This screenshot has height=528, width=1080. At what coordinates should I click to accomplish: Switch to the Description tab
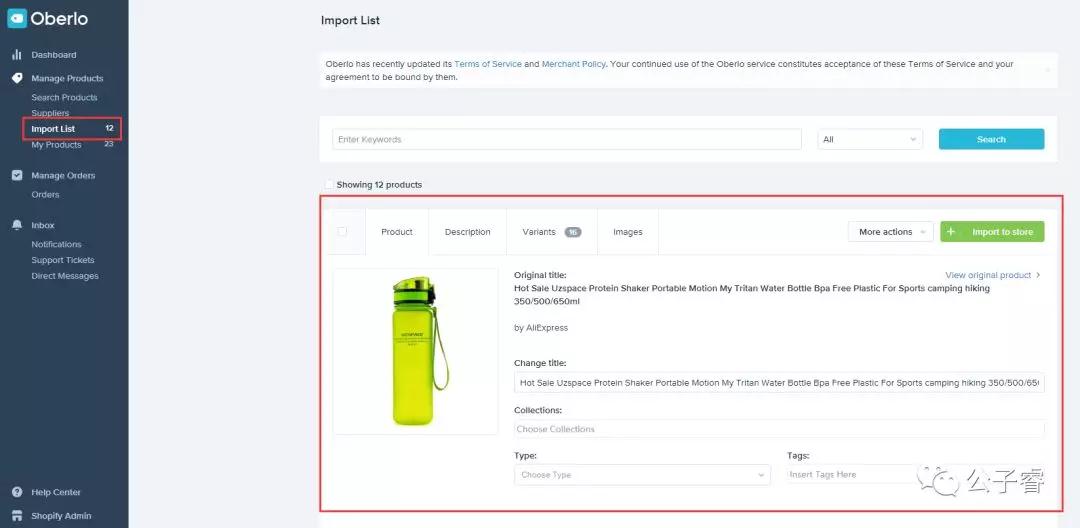(x=468, y=232)
